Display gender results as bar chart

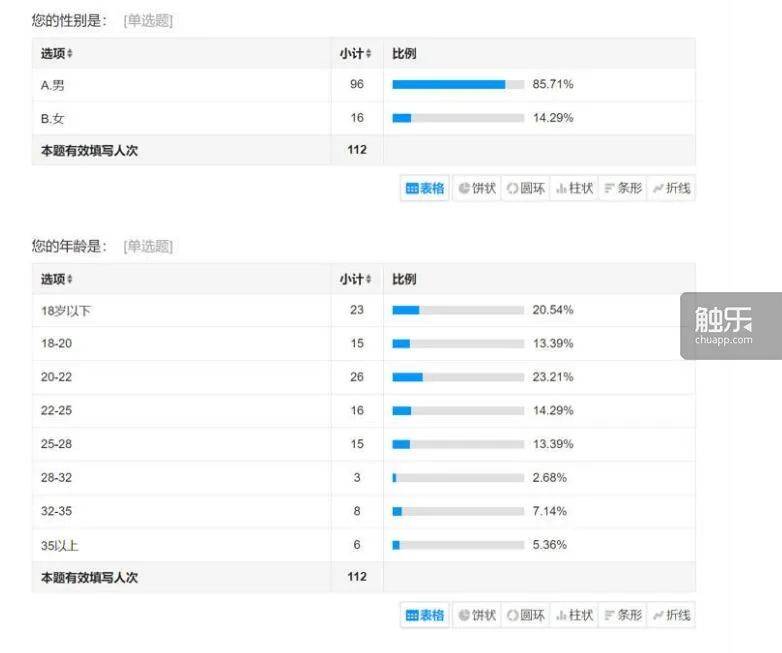[622, 188]
